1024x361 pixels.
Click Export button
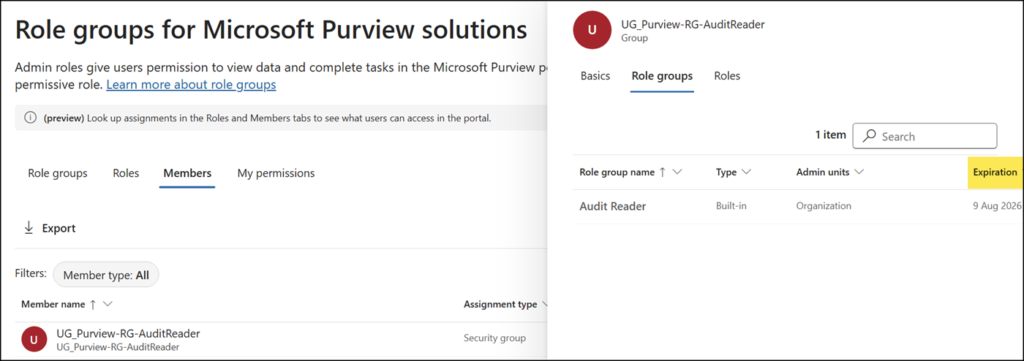pyautogui.click(x=50, y=228)
